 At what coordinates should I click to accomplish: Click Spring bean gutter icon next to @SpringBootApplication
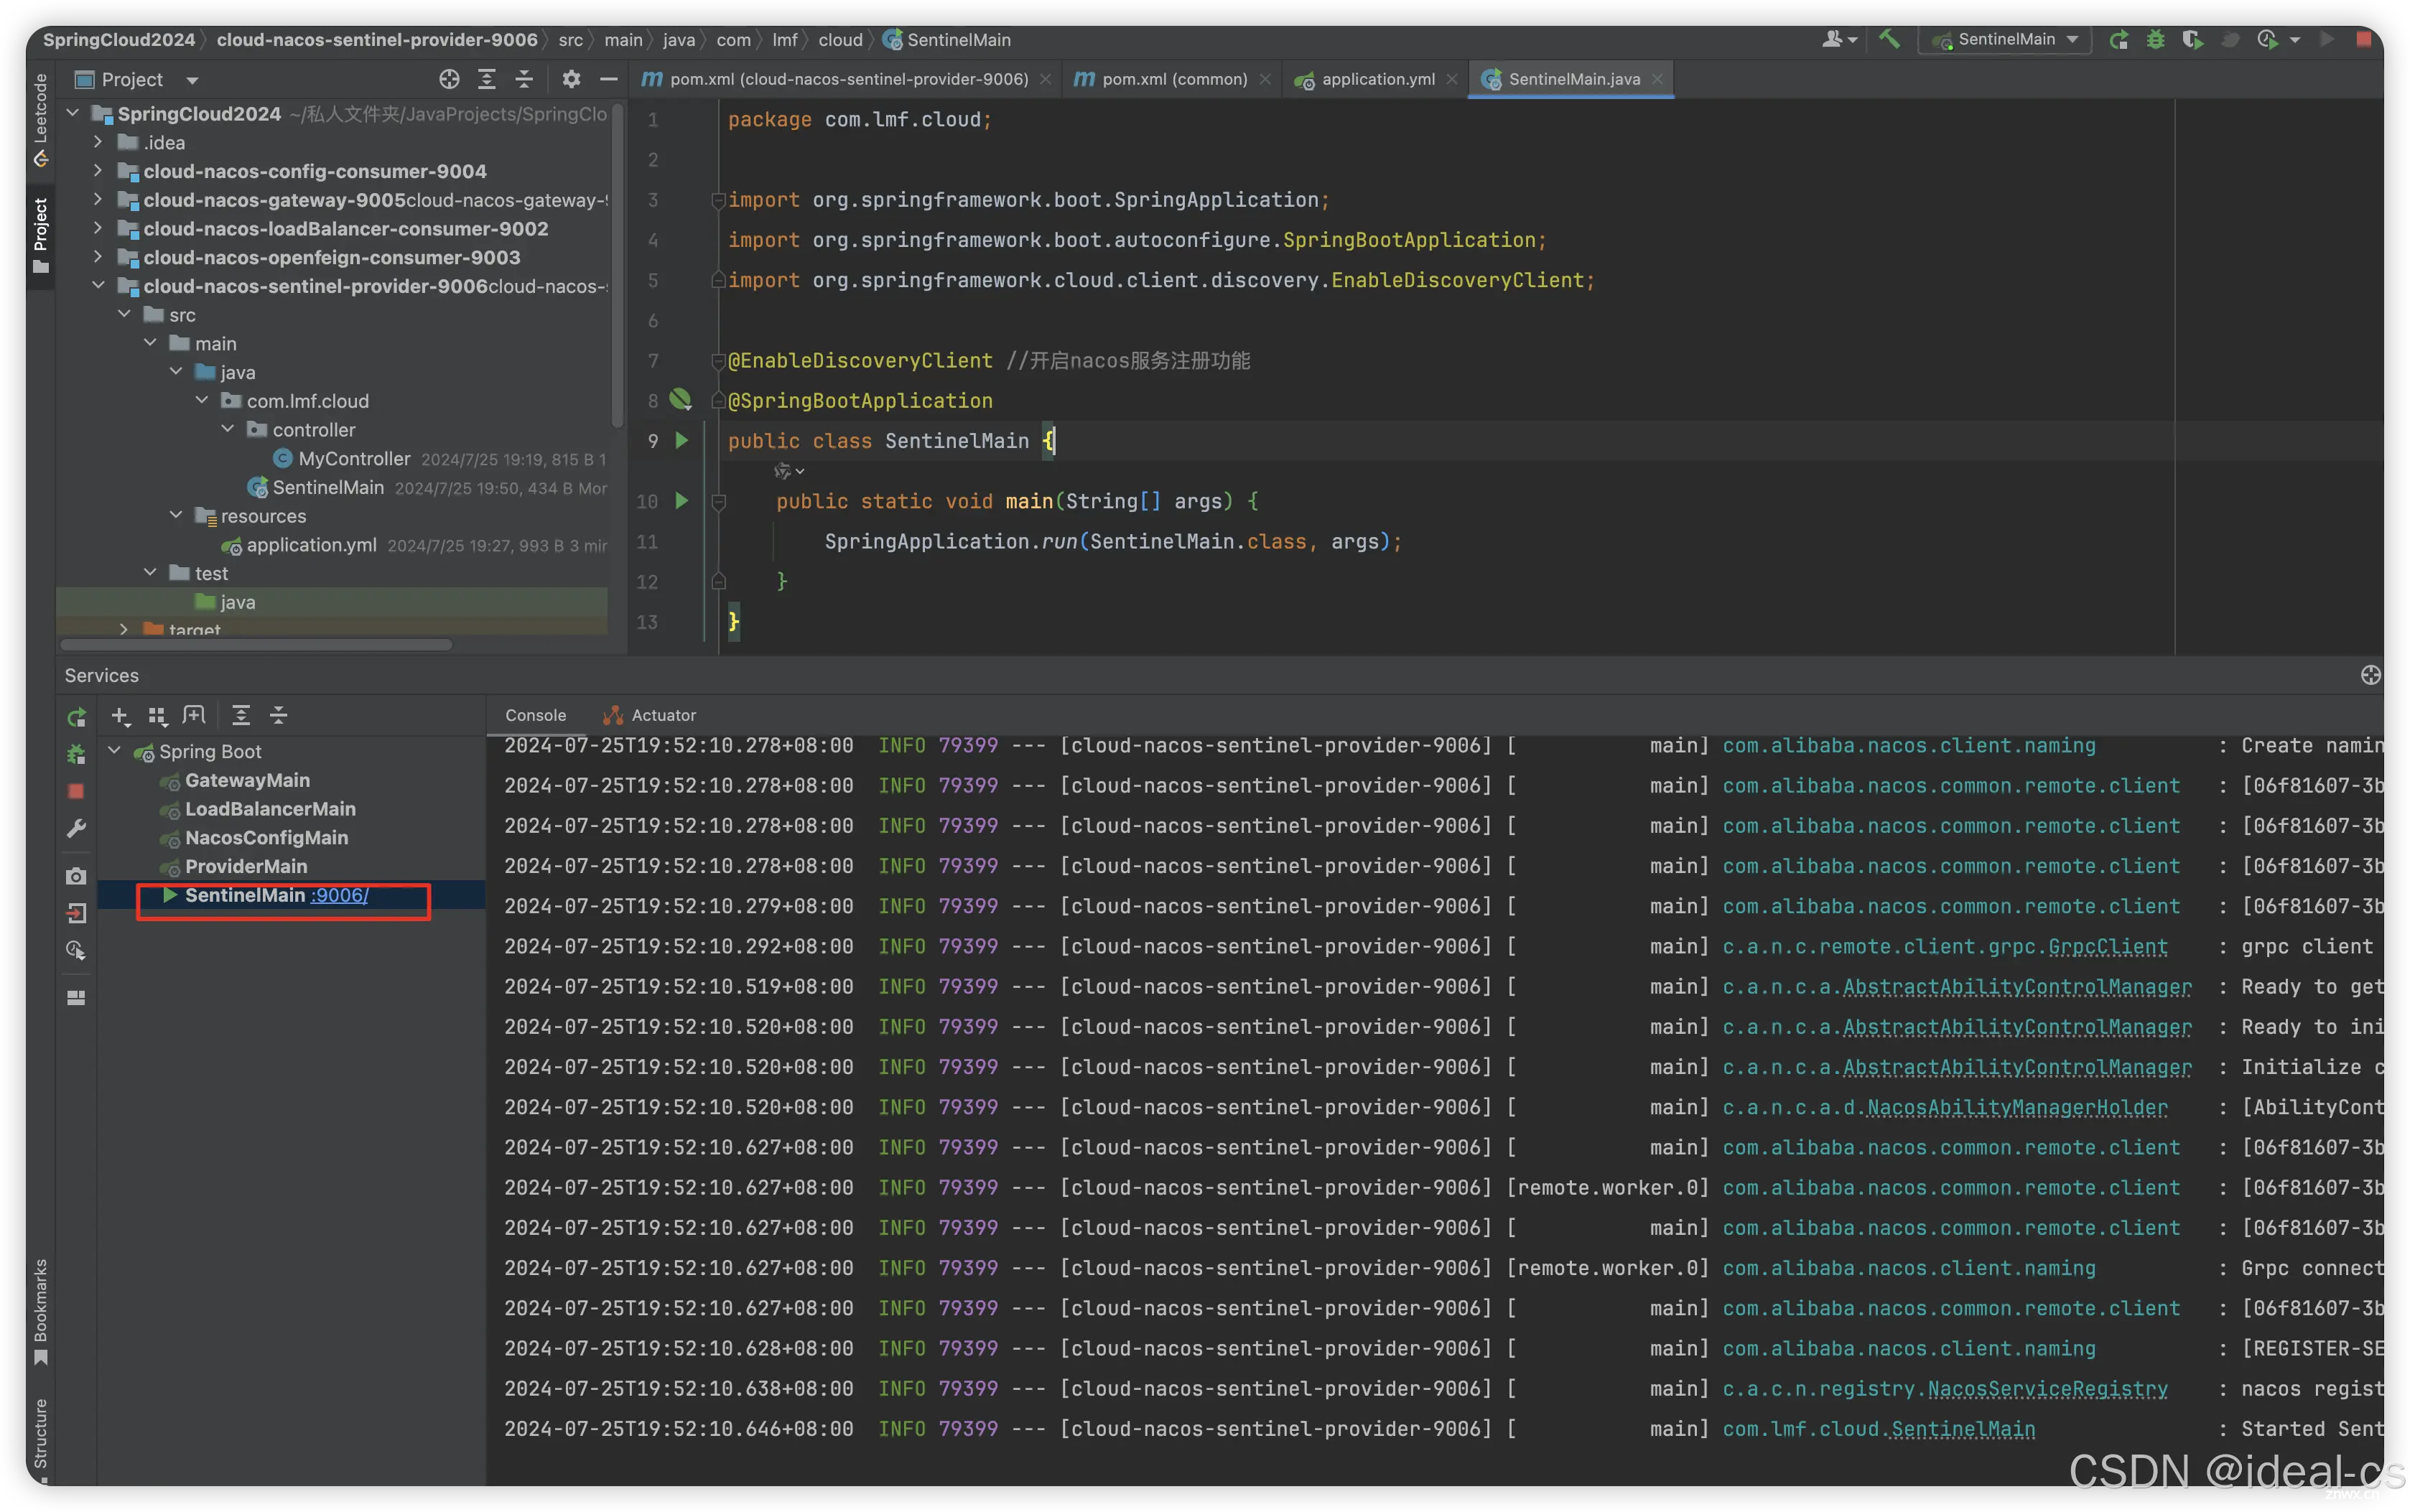coord(681,400)
